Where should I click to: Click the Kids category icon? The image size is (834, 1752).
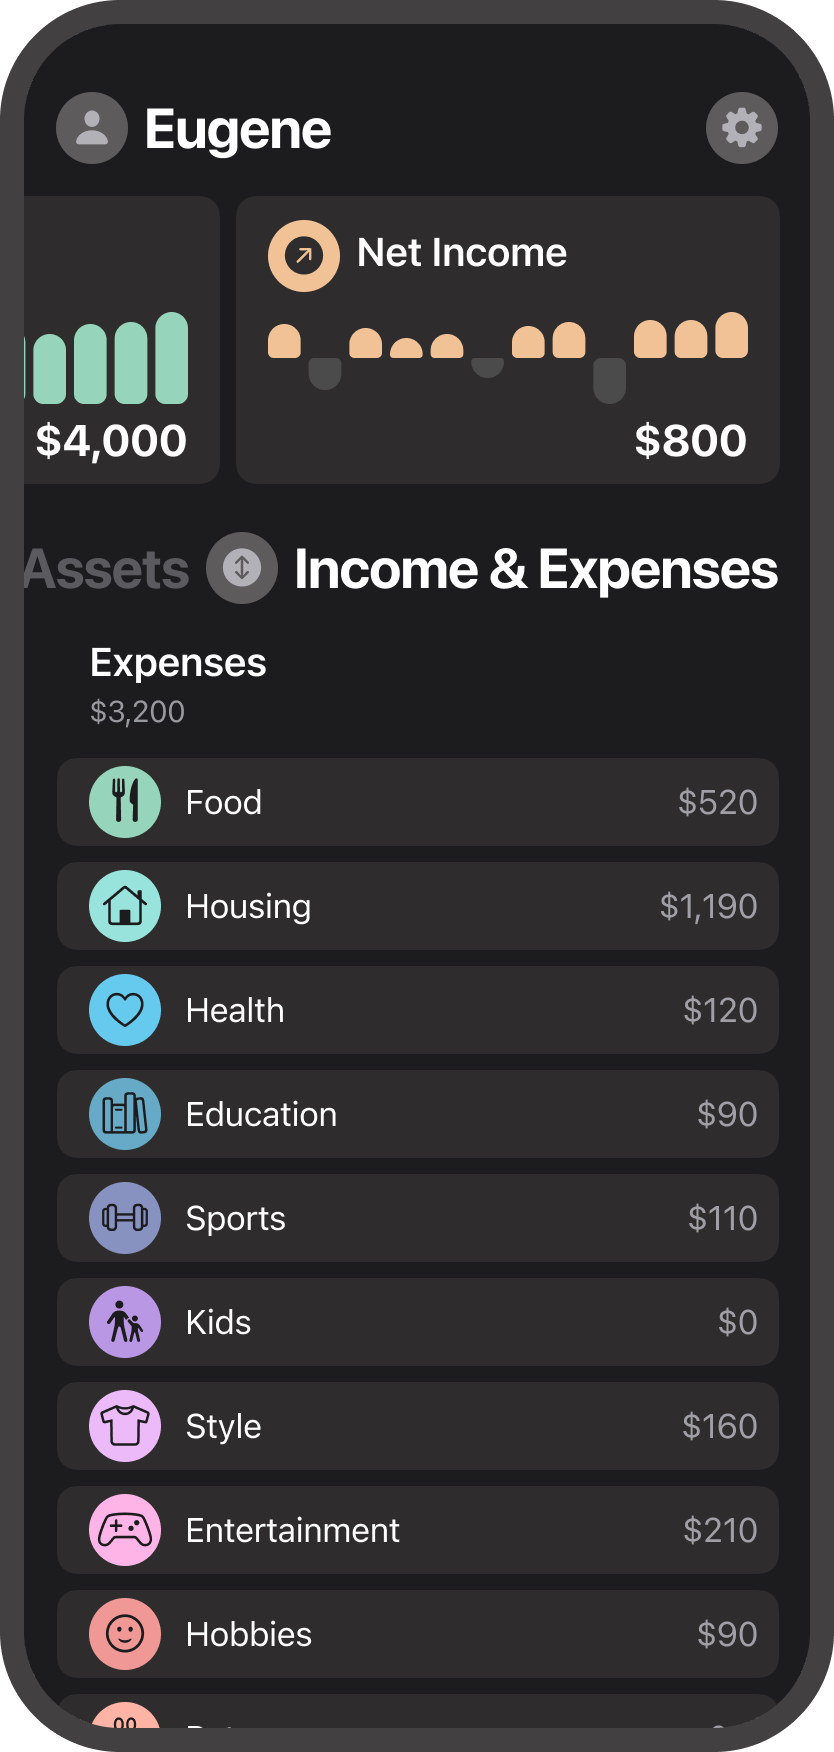(x=125, y=1321)
